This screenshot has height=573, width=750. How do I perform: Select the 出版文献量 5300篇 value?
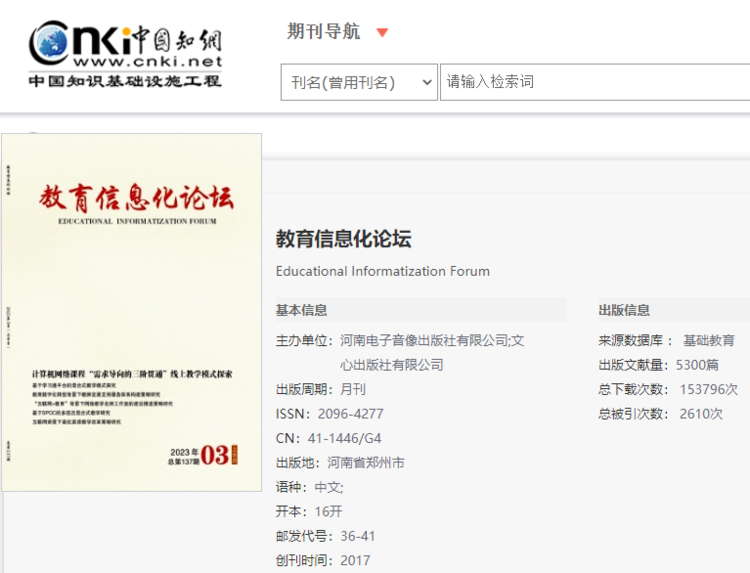coord(697,365)
